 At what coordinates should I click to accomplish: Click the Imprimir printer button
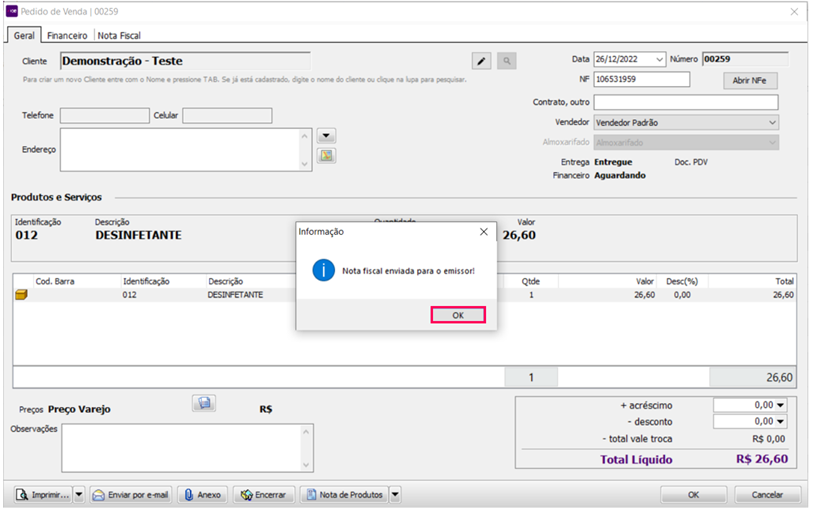click(x=44, y=494)
